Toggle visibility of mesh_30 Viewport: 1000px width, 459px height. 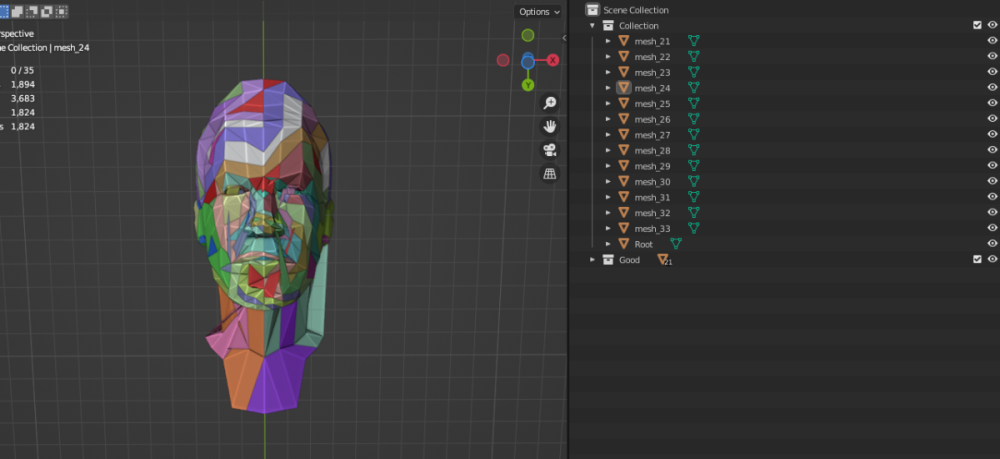(992, 182)
